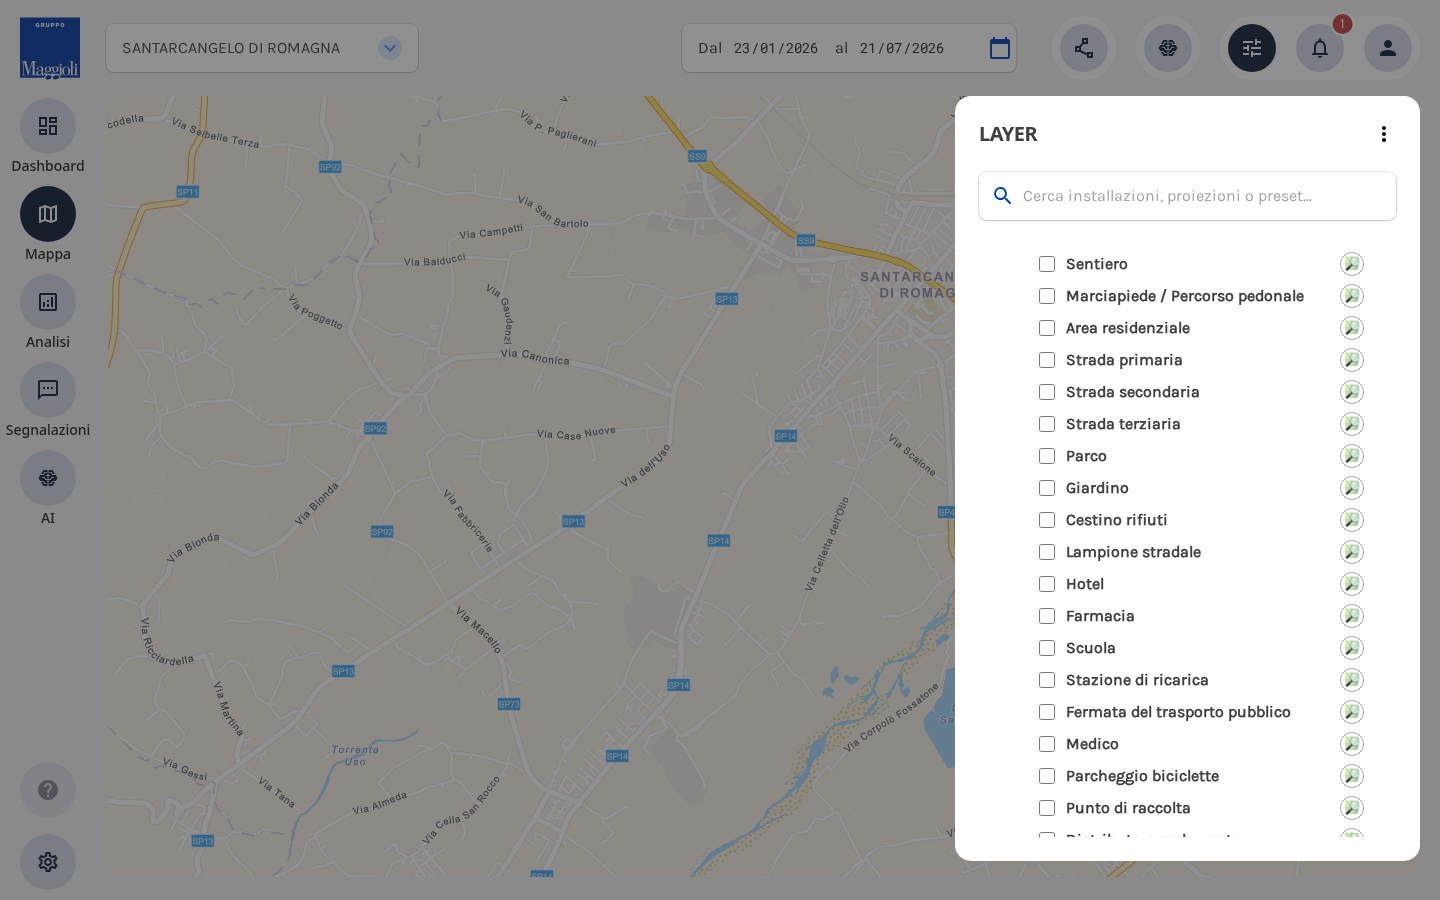Toggle the Parcheggio biciclette checkbox
The width and height of the screenshot is (1440, 900).
(x=1047, y=776)
